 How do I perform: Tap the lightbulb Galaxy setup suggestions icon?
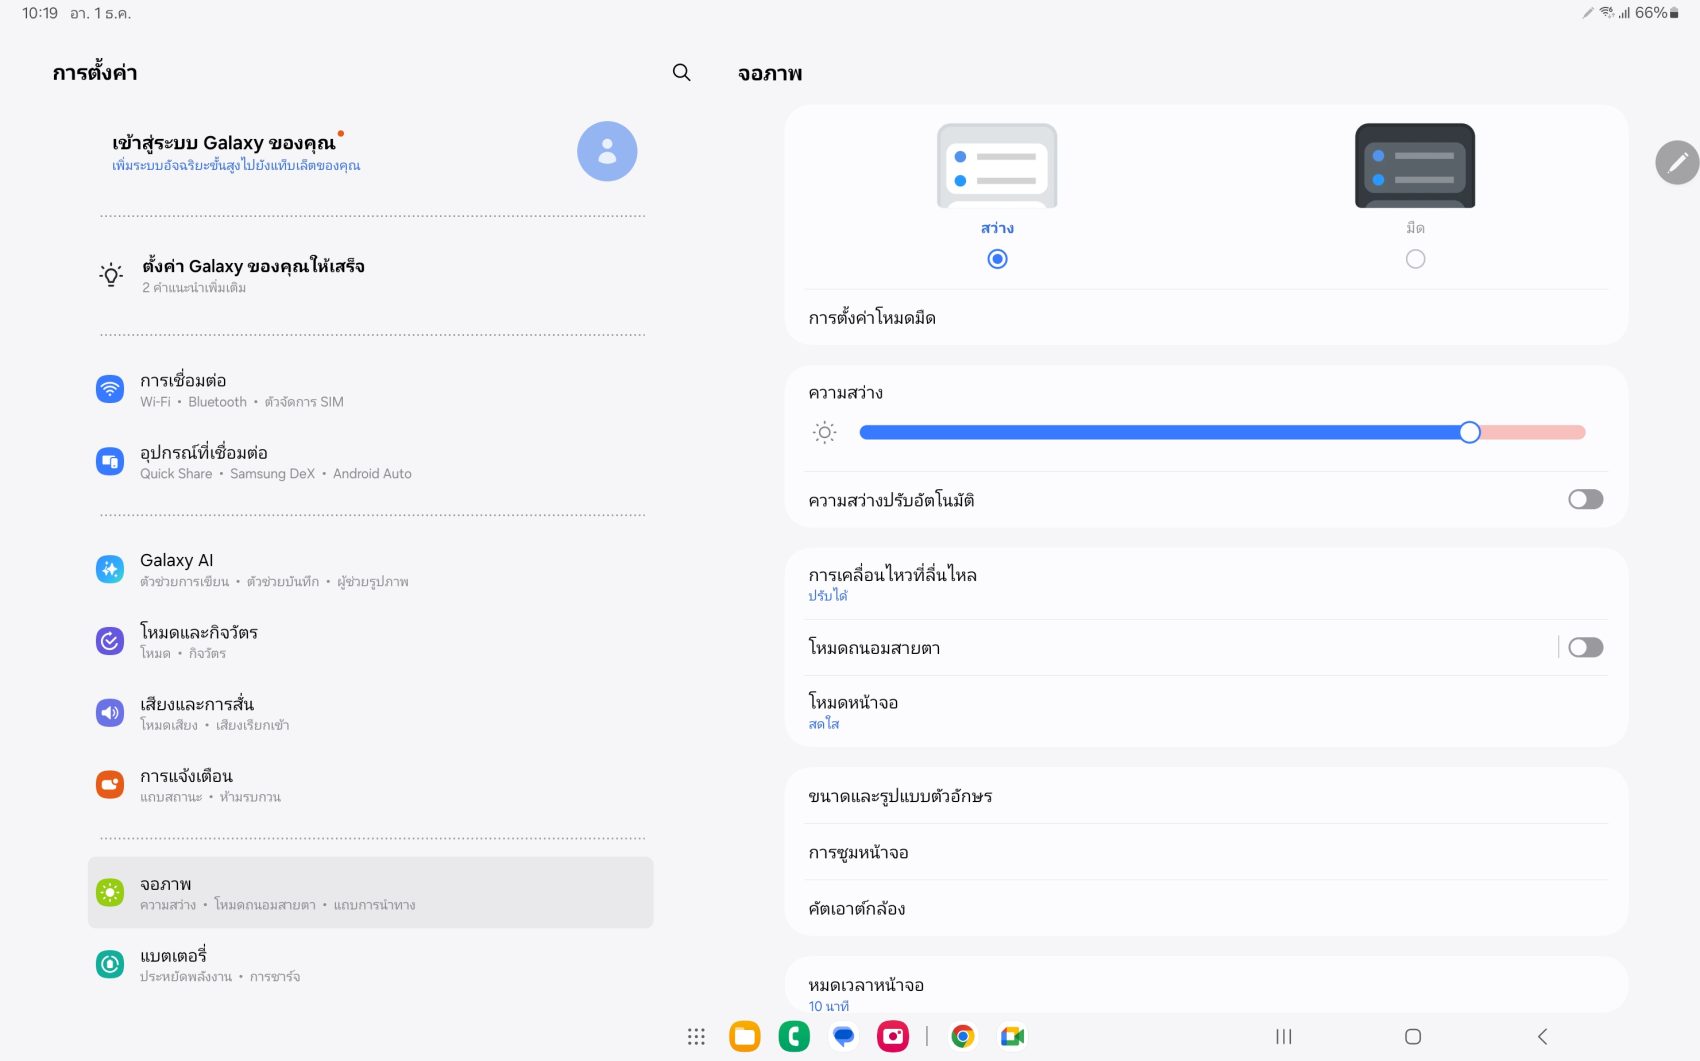[111, 275]
